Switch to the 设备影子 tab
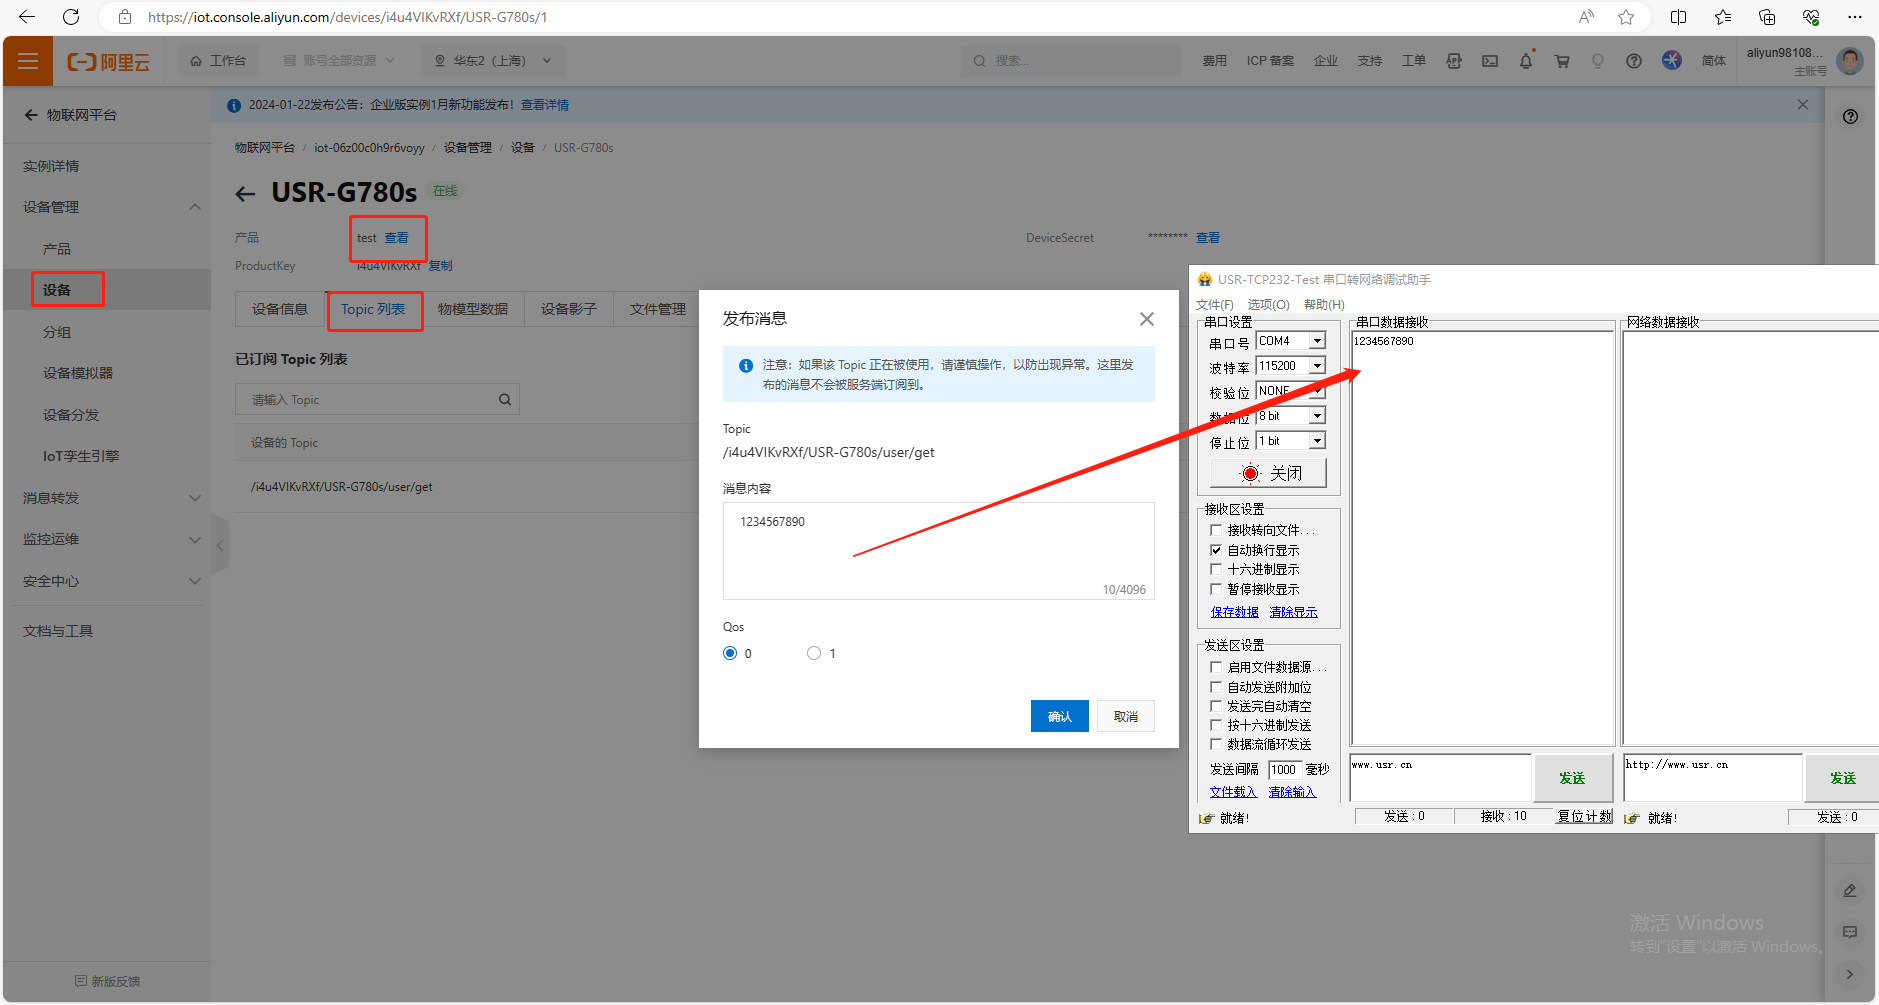 [x=568, y=309]
